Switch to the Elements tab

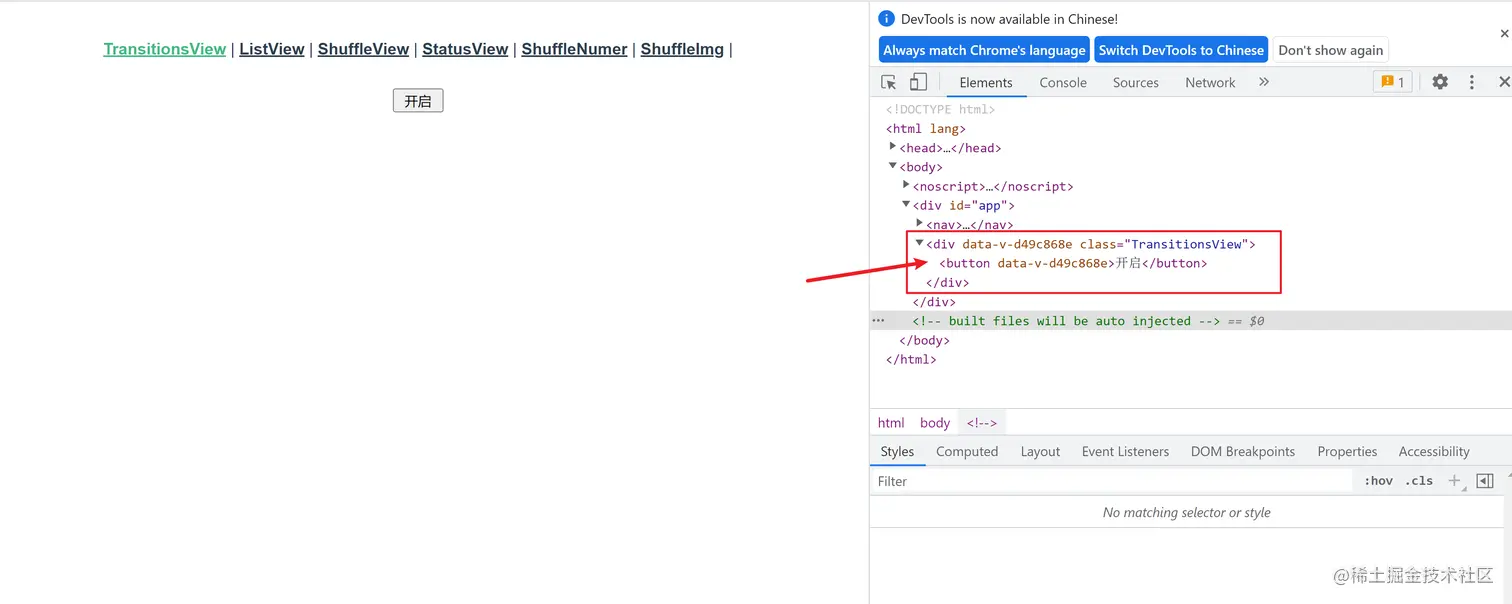[986, 82]
